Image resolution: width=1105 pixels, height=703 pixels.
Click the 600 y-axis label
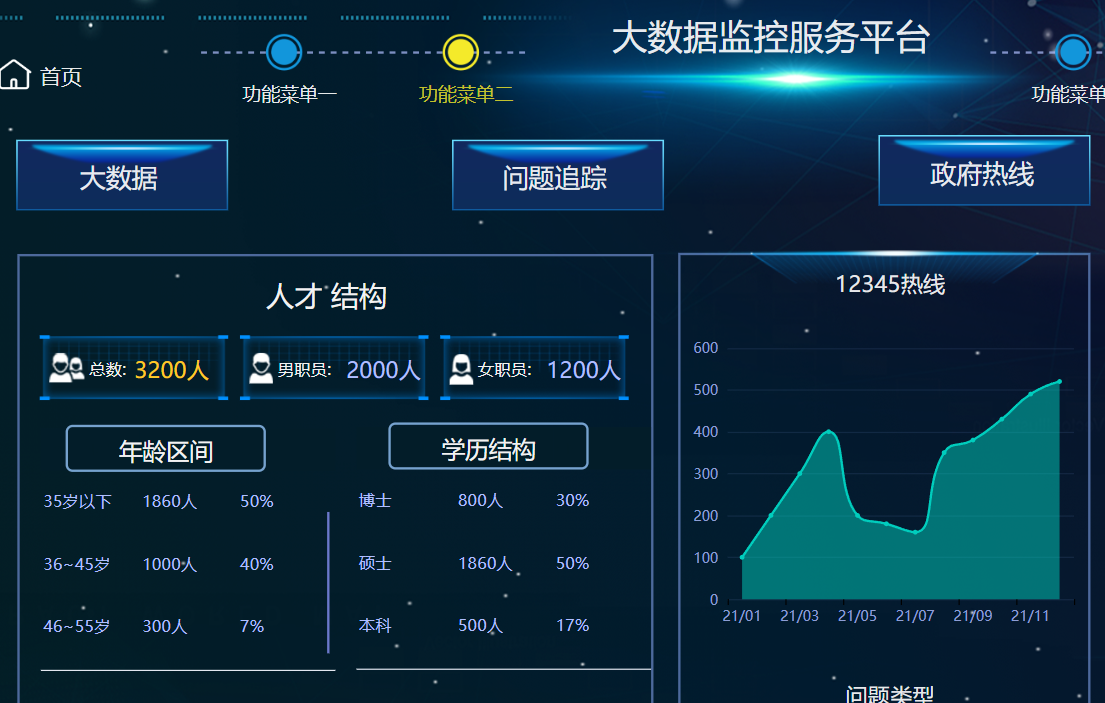[x=705, y=348]
